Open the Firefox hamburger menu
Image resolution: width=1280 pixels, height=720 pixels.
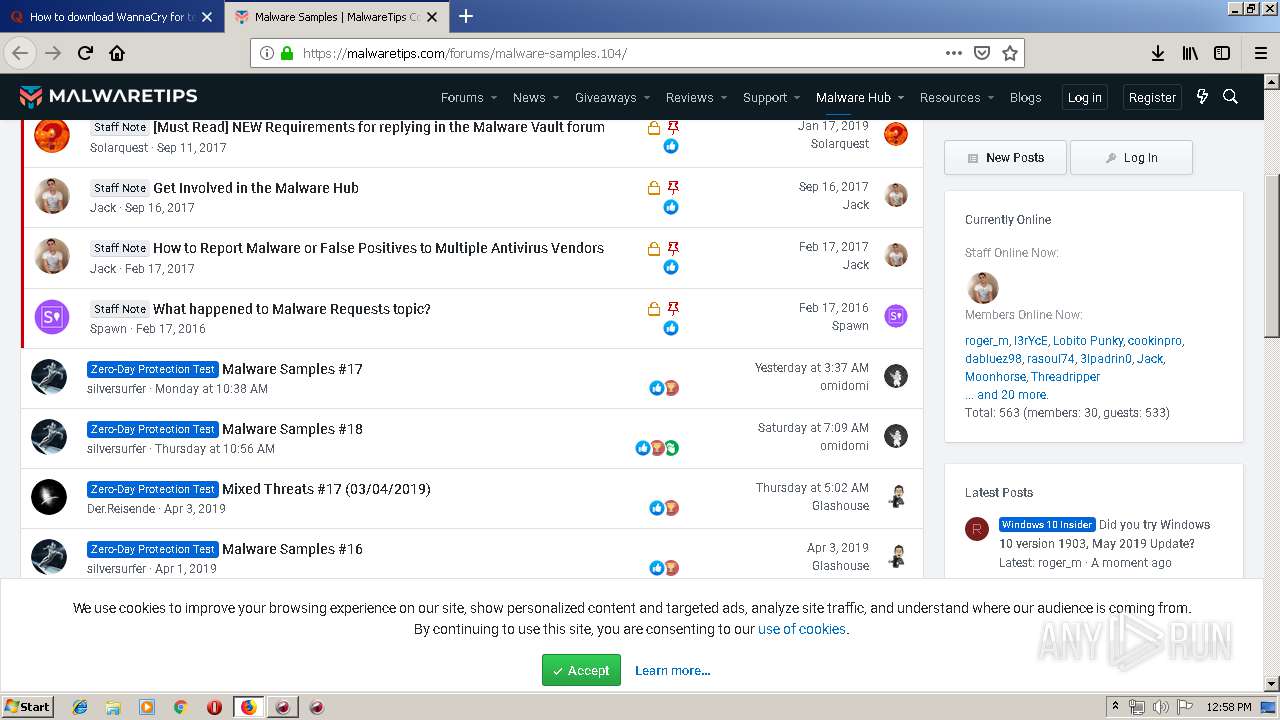[x=1260, y=53]
